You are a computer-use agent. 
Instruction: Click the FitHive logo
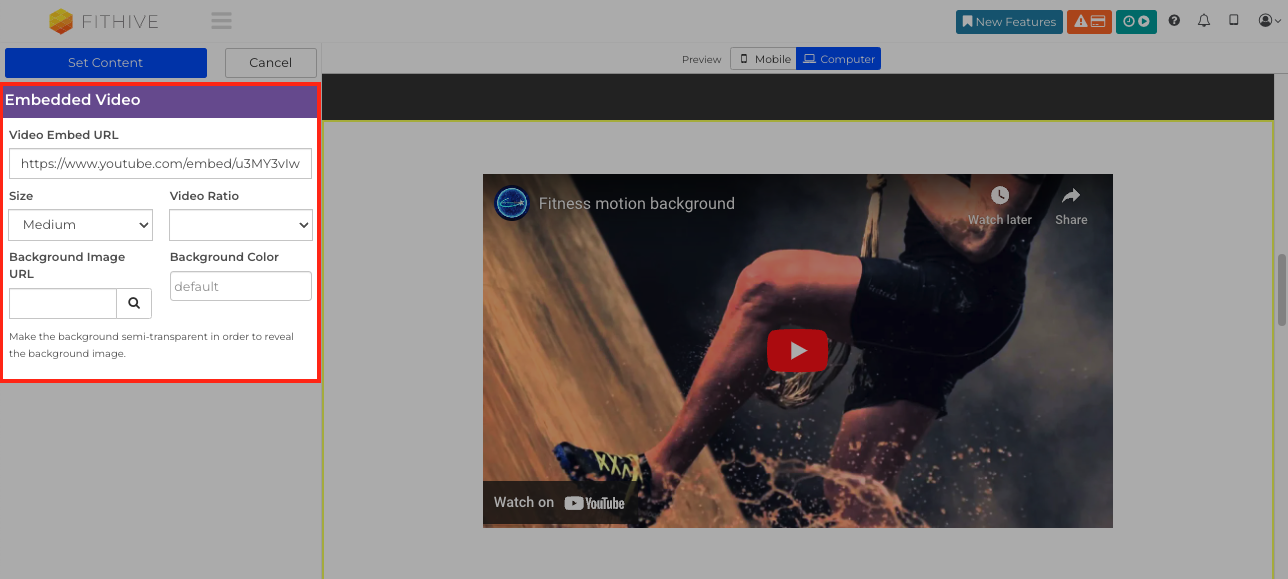[104, 21]
